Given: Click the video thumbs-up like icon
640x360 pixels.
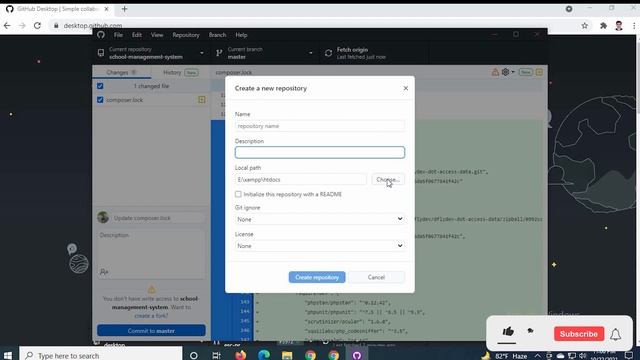Looking at the screenshot, I should point(508,332).
